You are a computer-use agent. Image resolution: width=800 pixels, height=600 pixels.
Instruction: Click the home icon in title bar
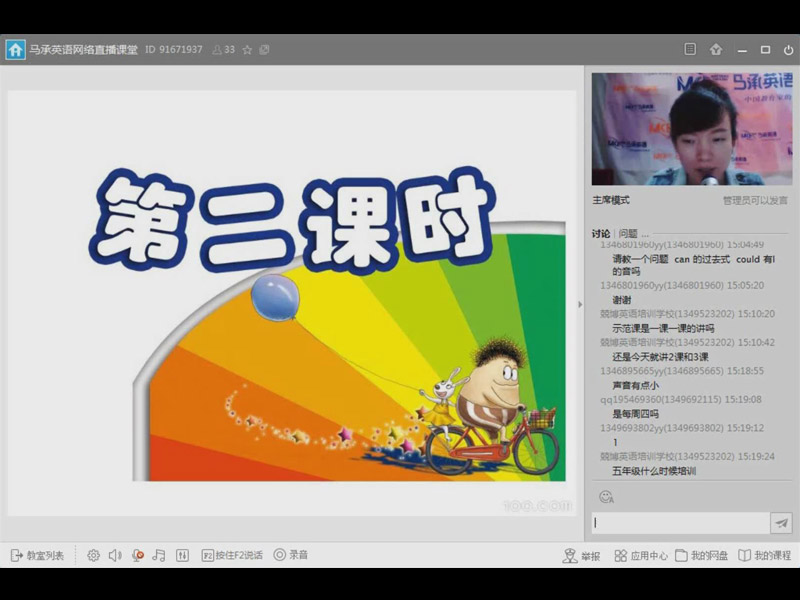15,49
